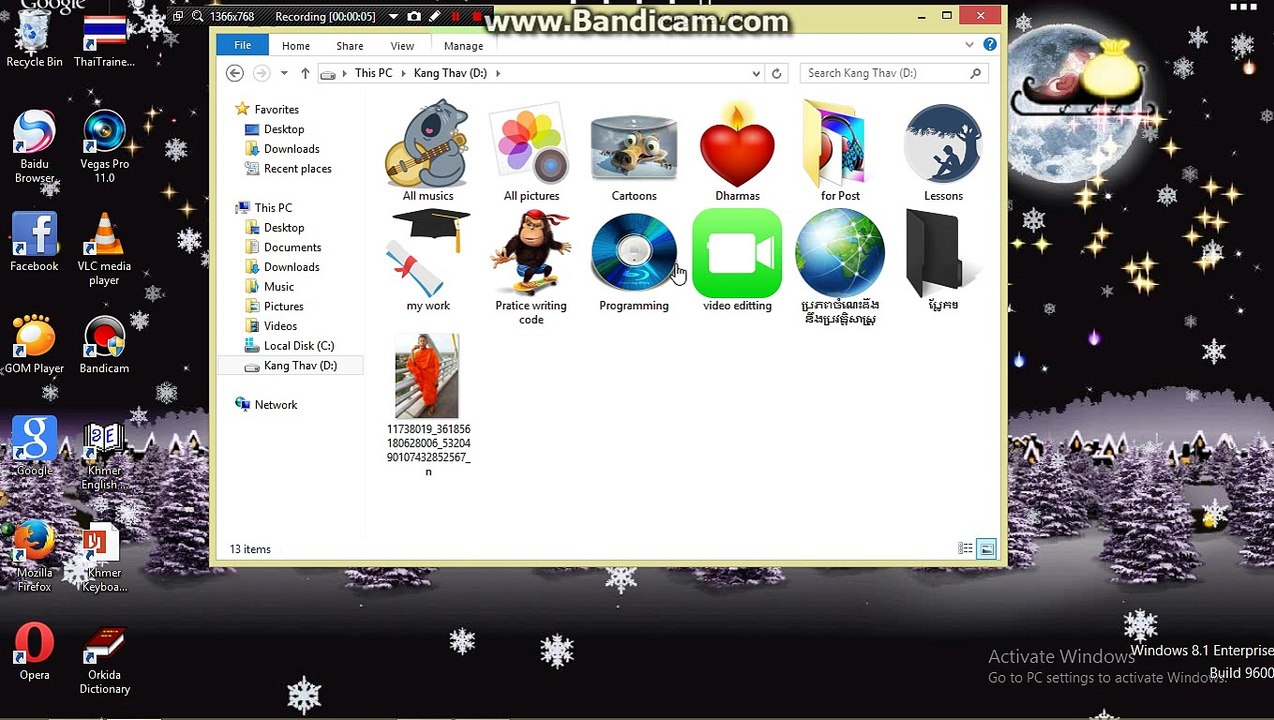Viewport: 1274px width, 720px height.
Task: Open Khmer English dictionary shortcut
Action: pos(104,455)
